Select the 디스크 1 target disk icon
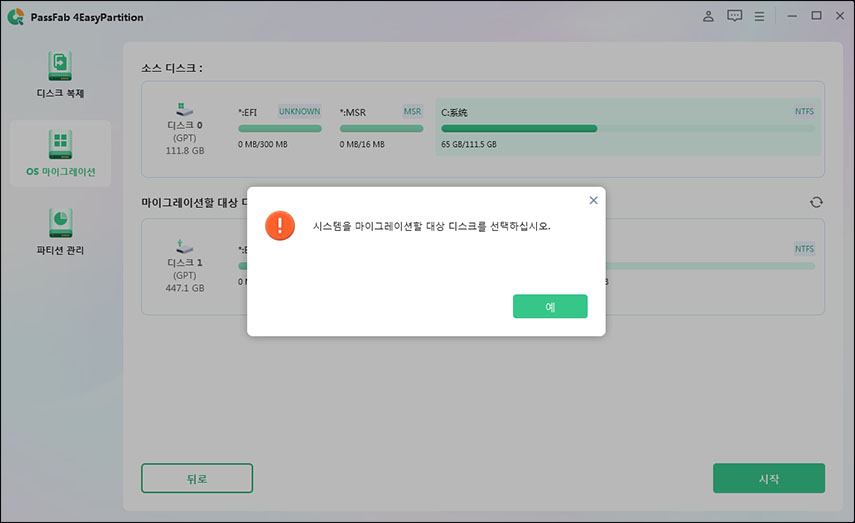This screenshot has height=523, width=855. (x=184, y=245)
